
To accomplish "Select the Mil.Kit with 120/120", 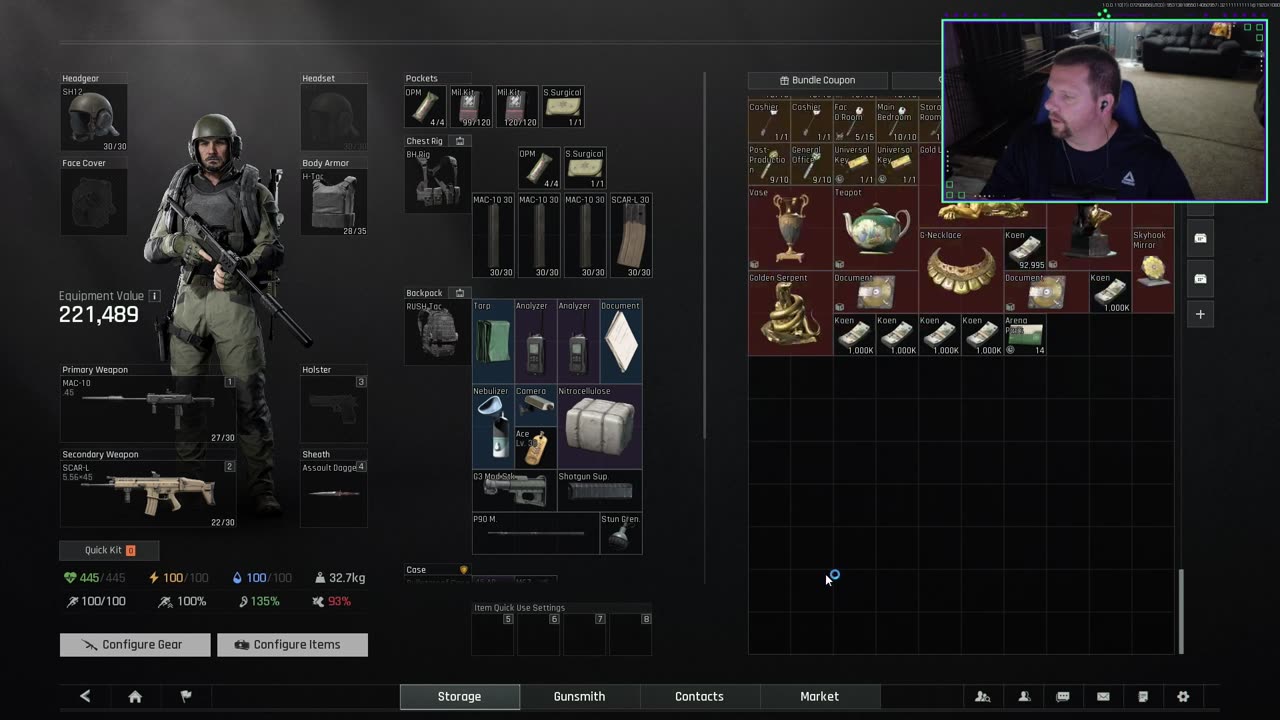I will pos(517,107).
